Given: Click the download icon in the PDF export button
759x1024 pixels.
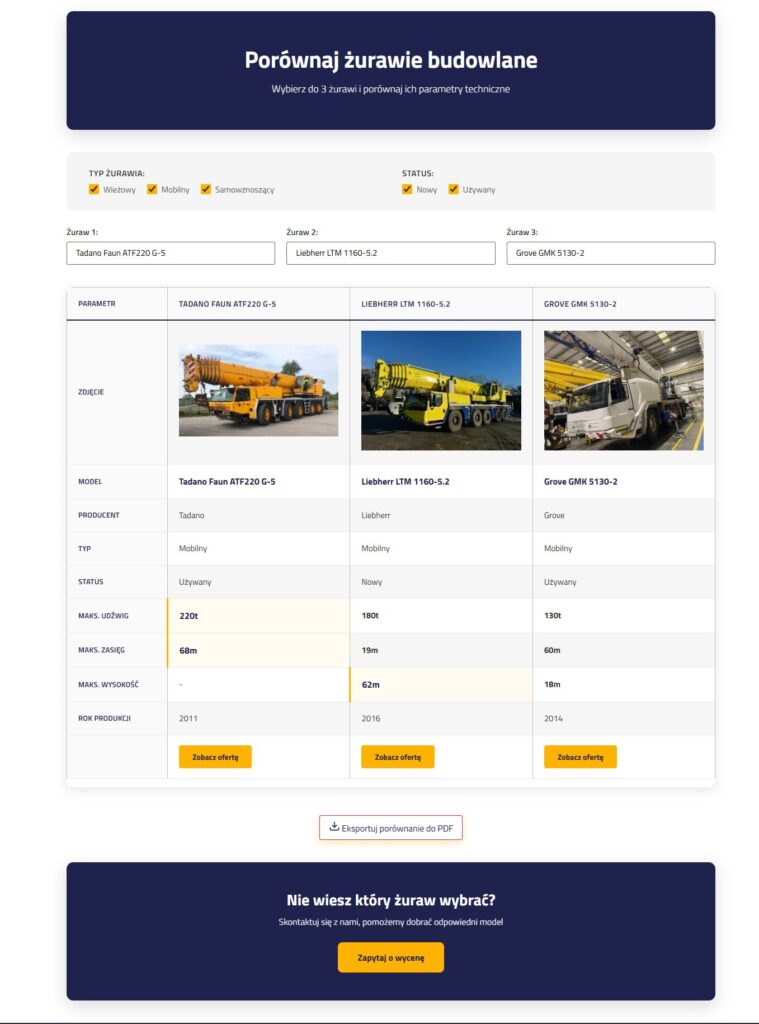Looking at the screenshot, I should (334, 827).
